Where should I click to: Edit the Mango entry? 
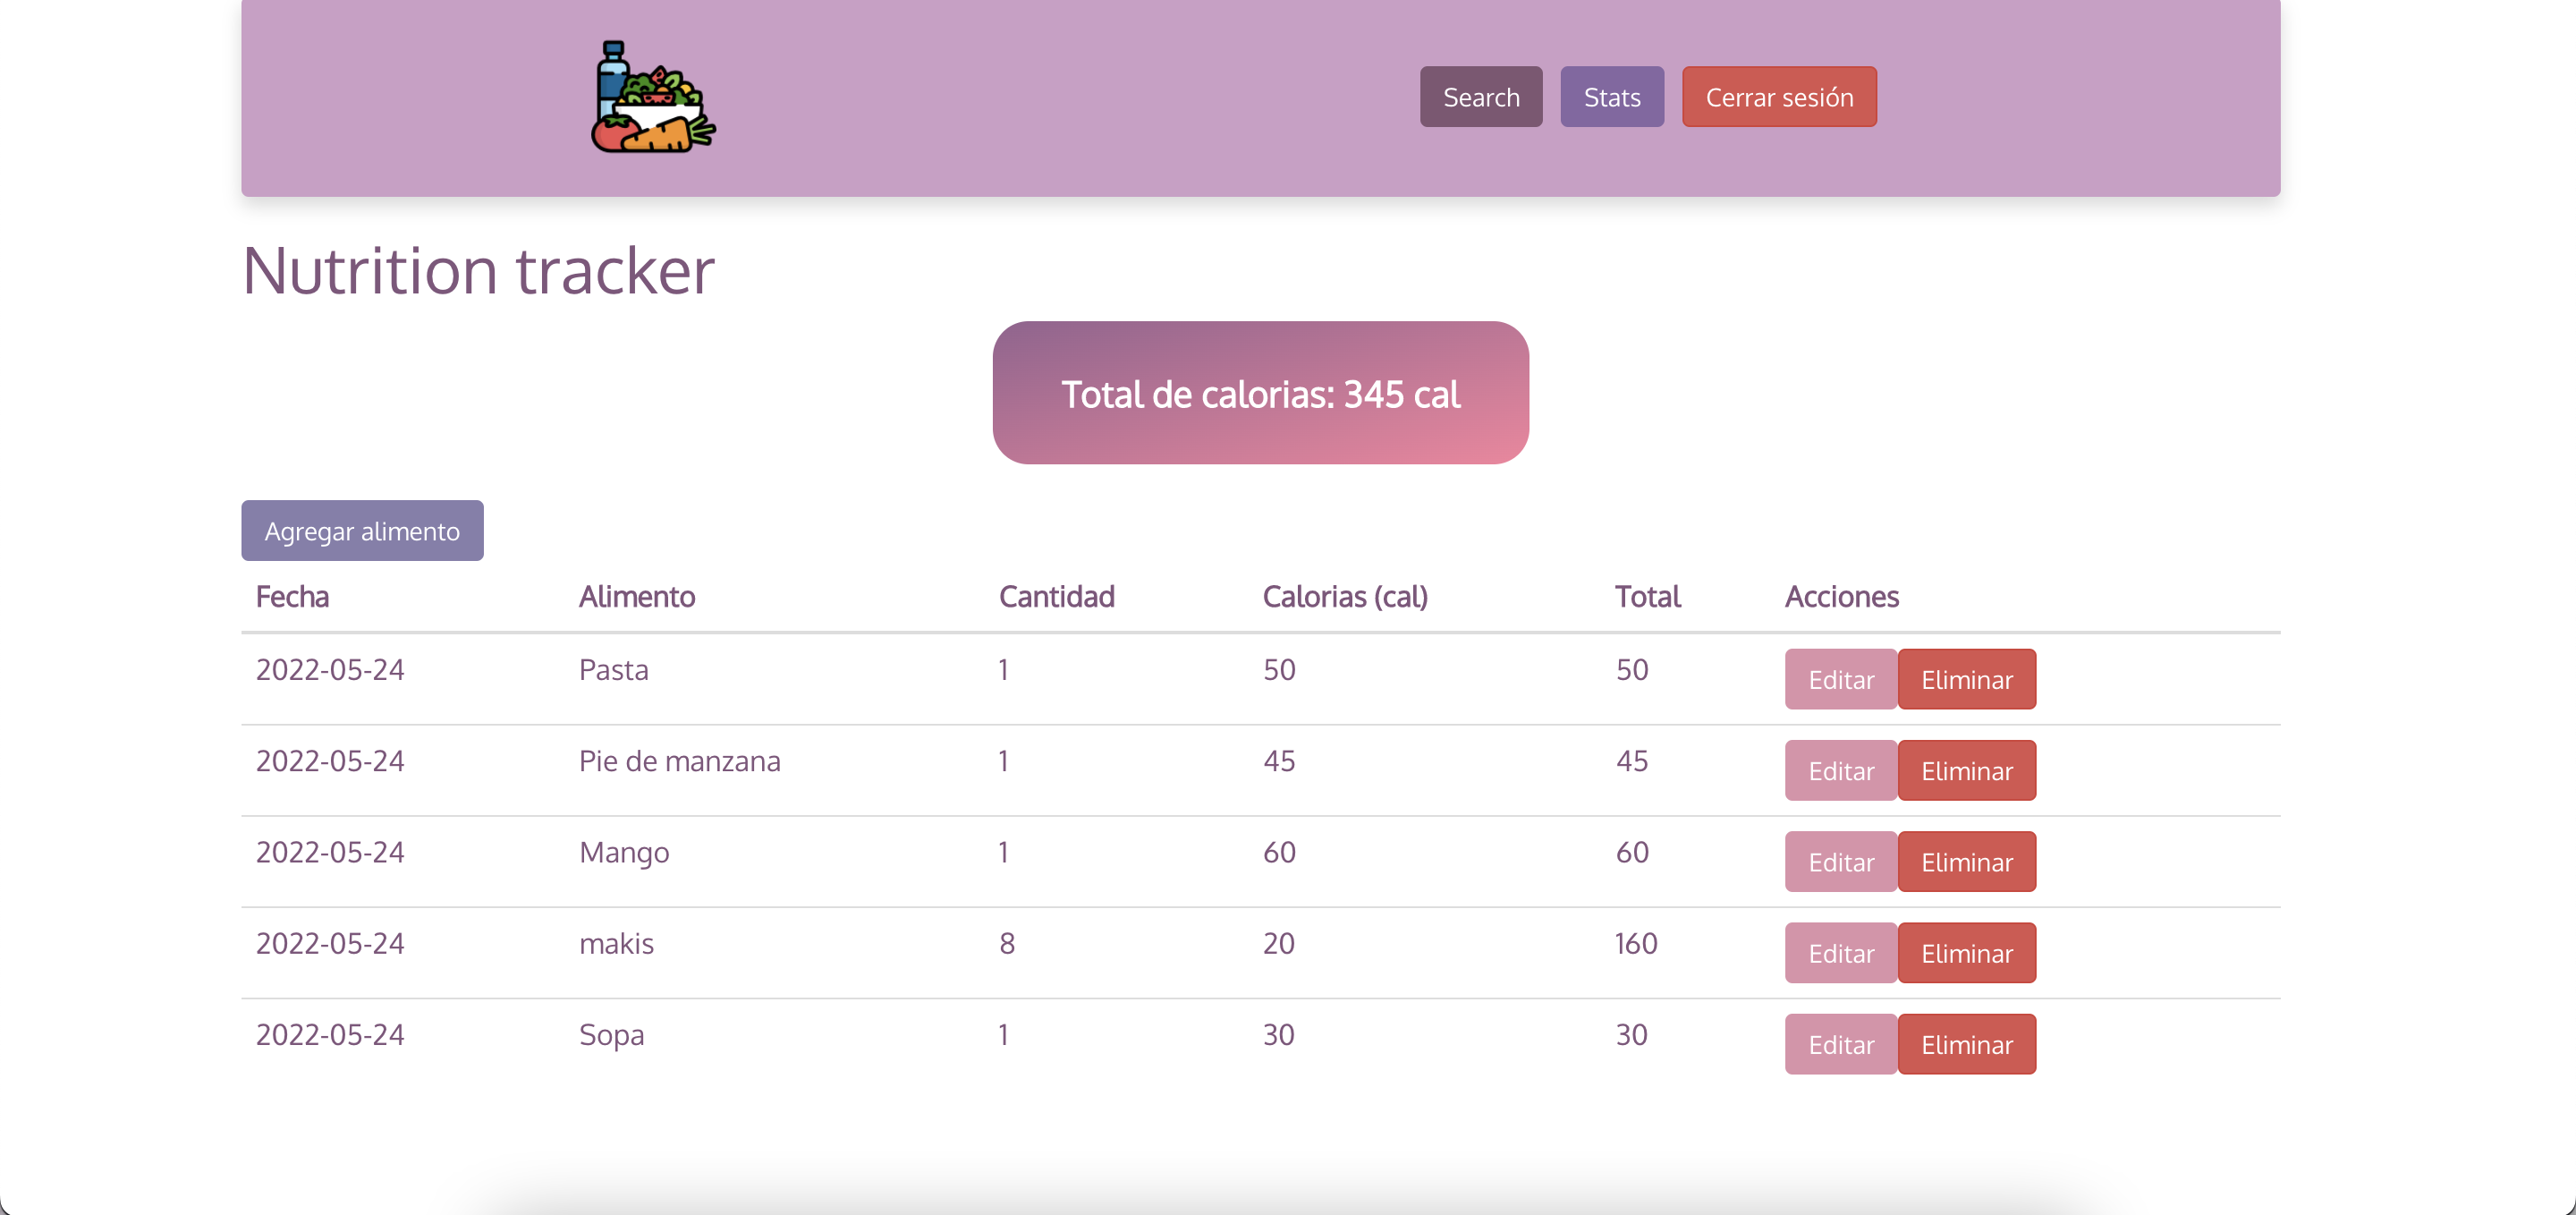[1841, 862]
